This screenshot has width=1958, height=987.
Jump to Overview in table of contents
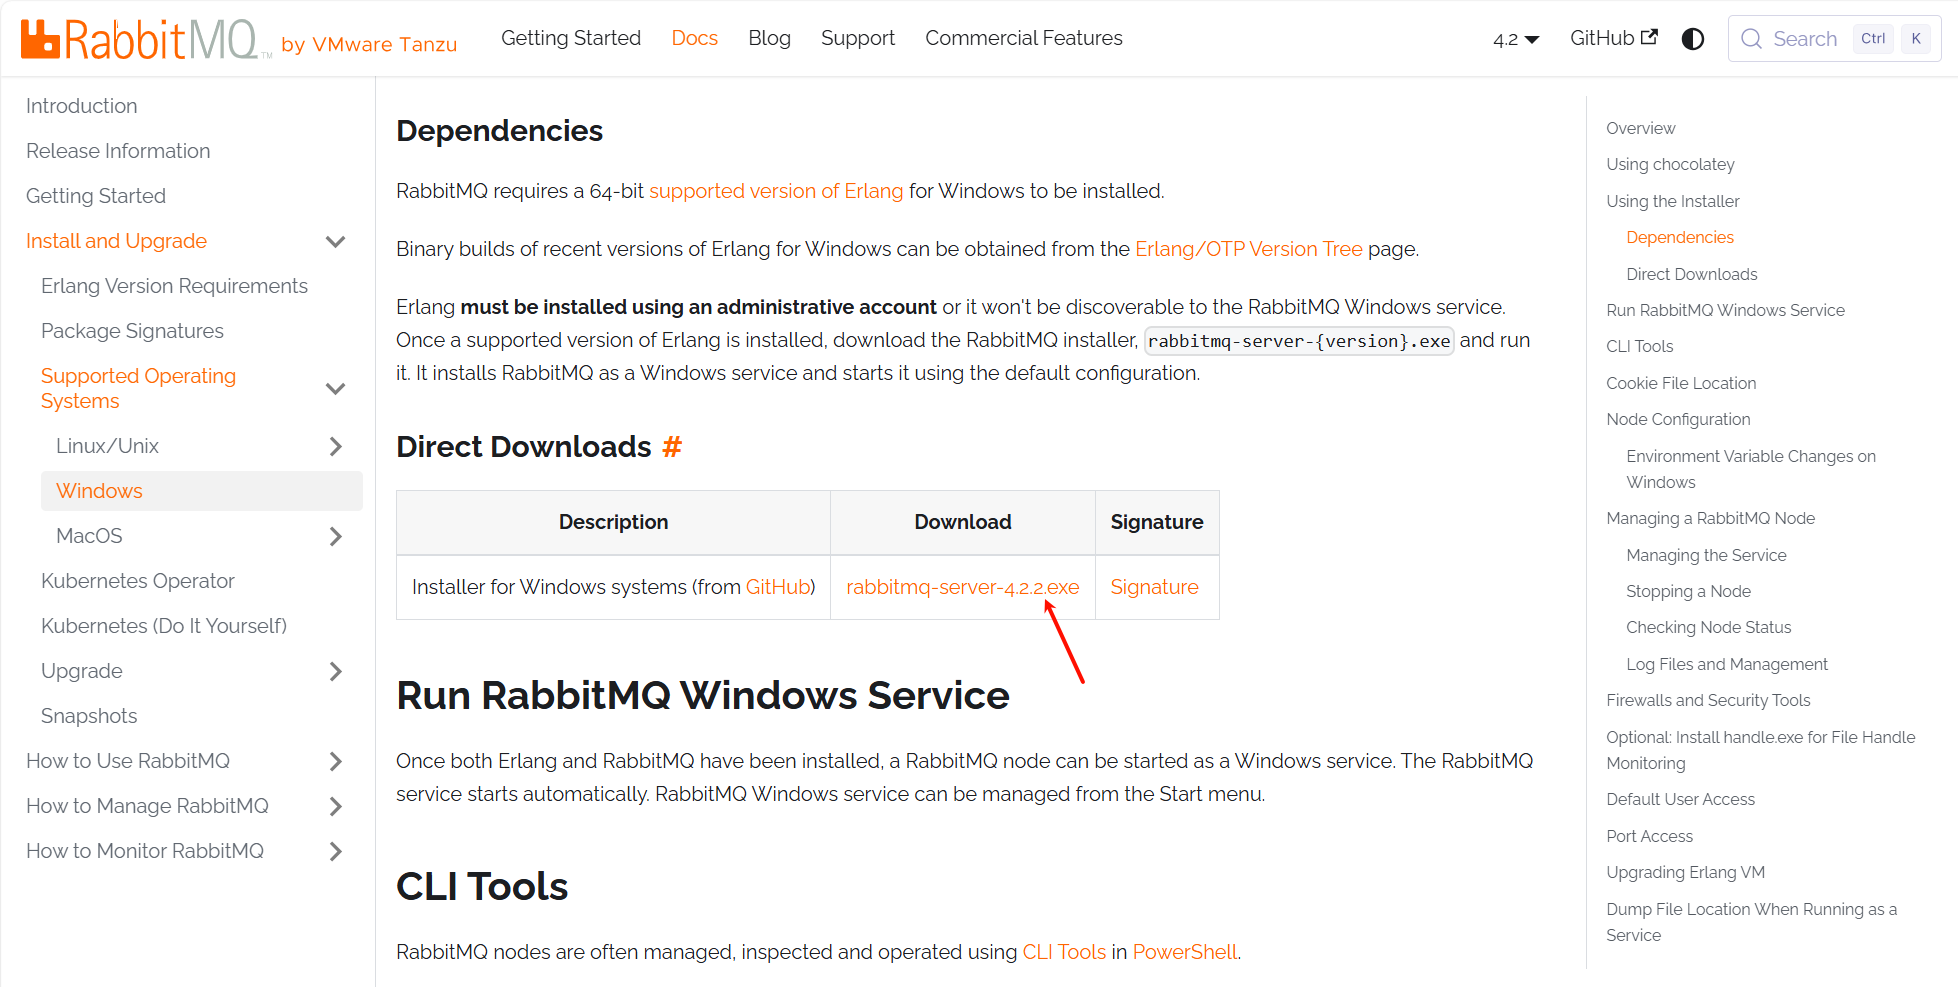(x=1641, y=128)
